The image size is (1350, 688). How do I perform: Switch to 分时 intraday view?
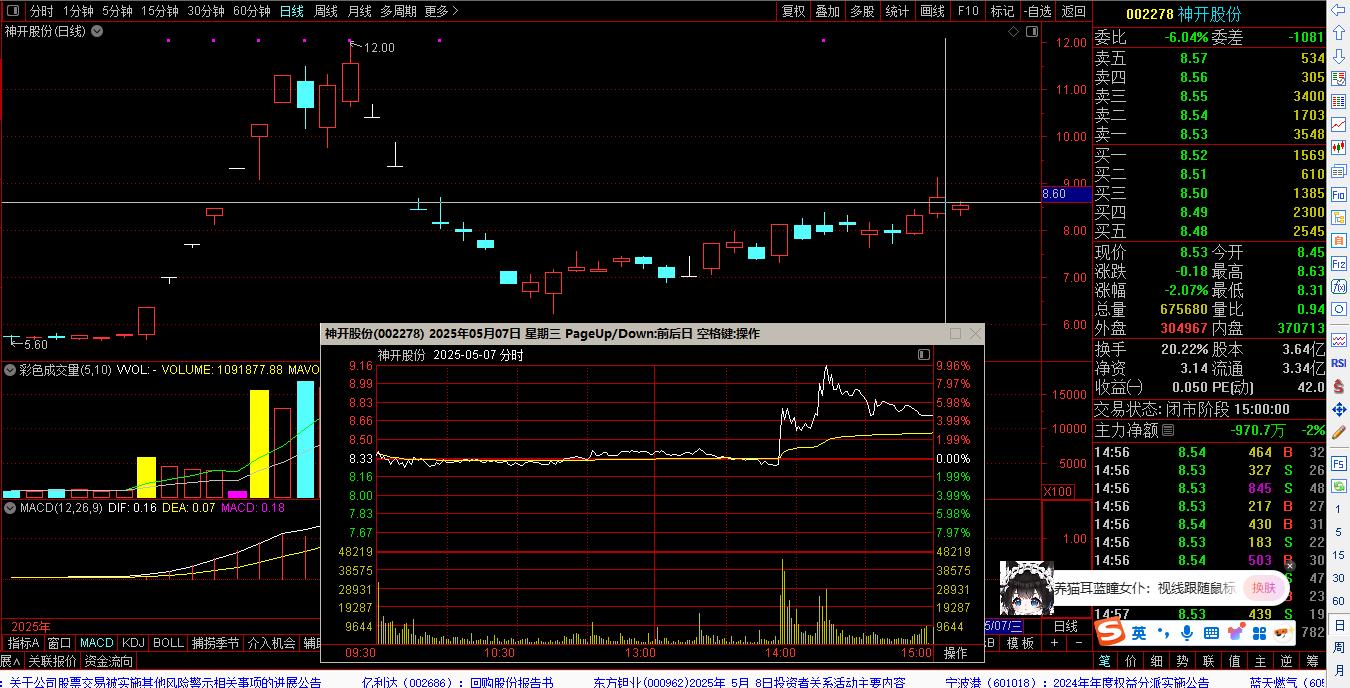[x=41, y=11]
